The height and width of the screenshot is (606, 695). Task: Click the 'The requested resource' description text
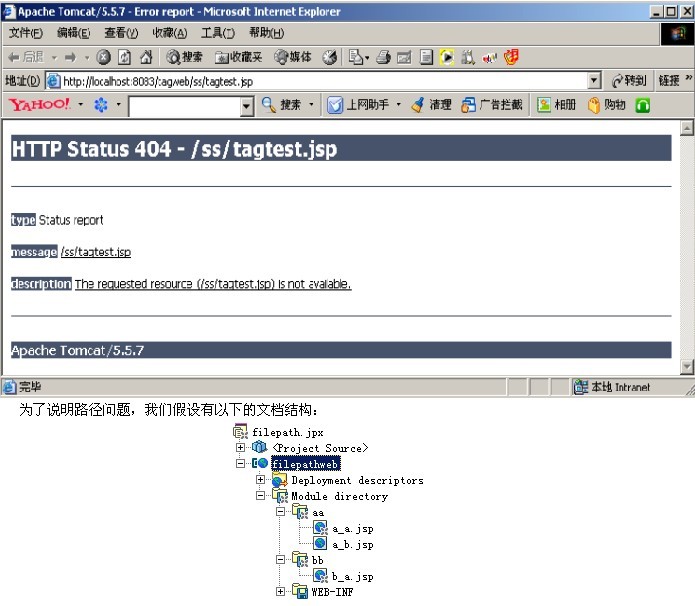click(x=213, y=284)
